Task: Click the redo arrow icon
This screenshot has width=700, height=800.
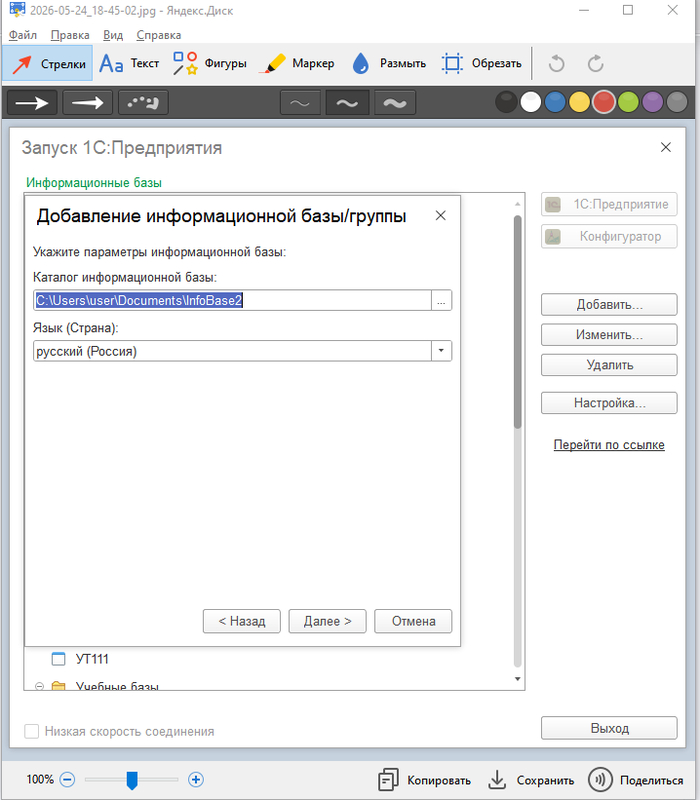Action: coord(595,64)
